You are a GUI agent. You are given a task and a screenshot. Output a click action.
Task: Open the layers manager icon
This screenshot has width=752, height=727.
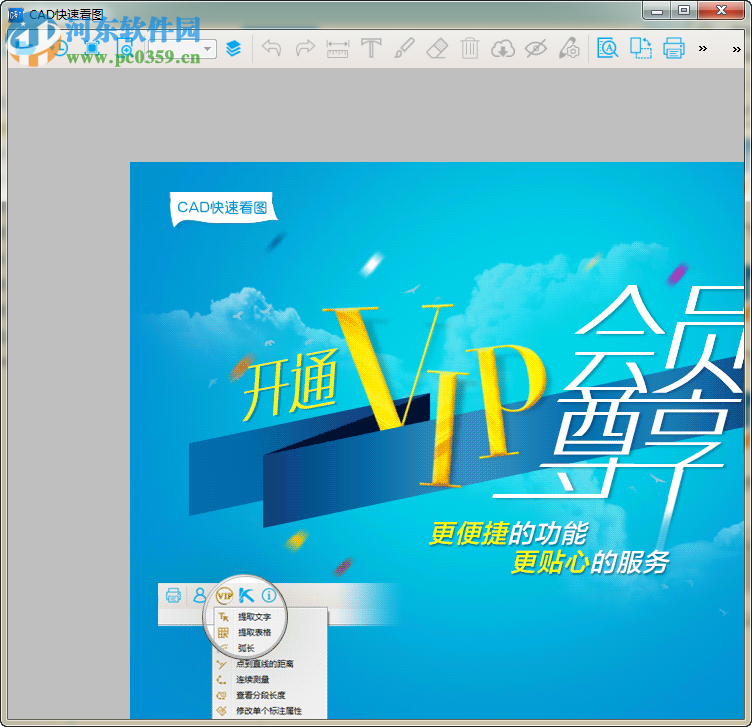[x=233, y=48]
